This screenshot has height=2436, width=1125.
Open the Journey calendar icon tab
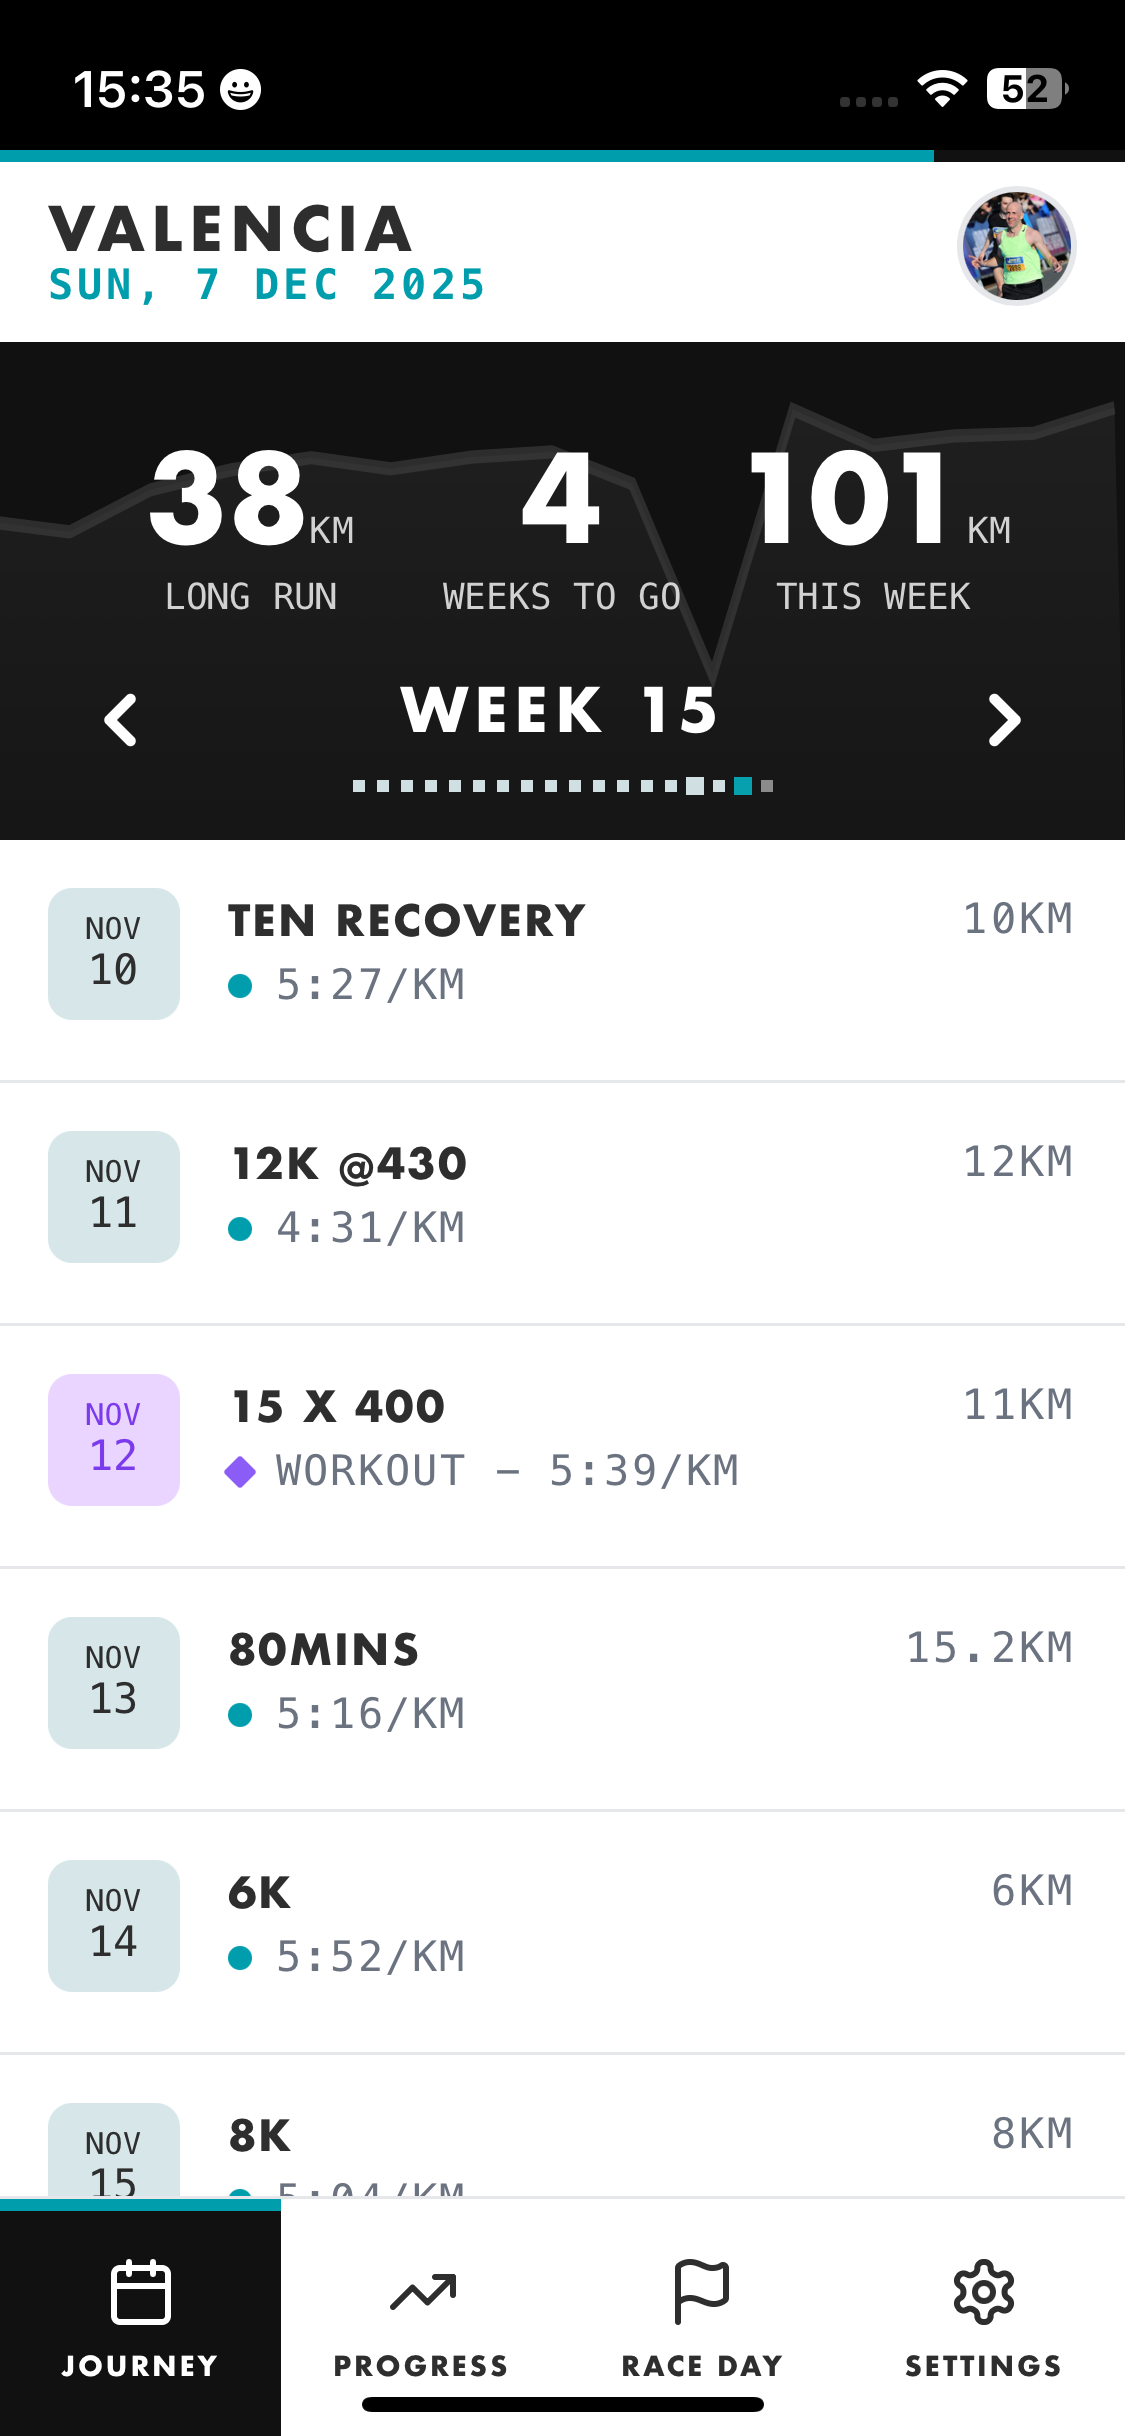(x=140, y=2291)
